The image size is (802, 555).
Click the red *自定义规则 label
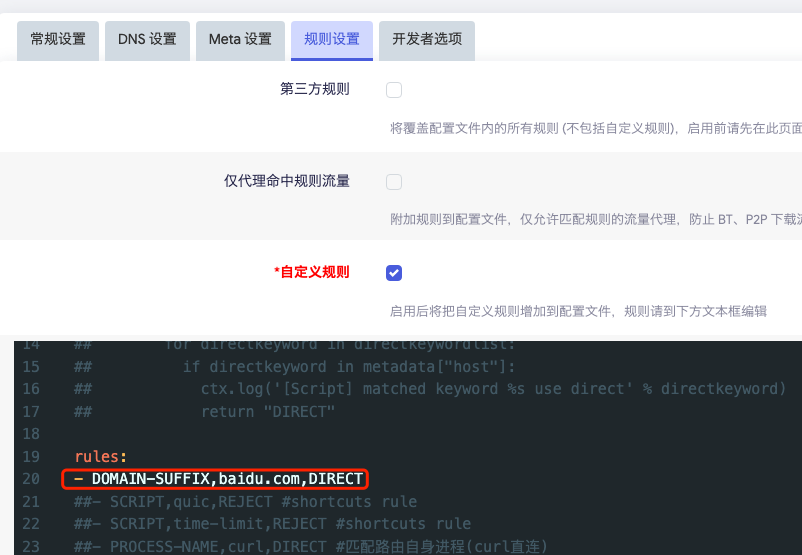click(x=311, y=272)
